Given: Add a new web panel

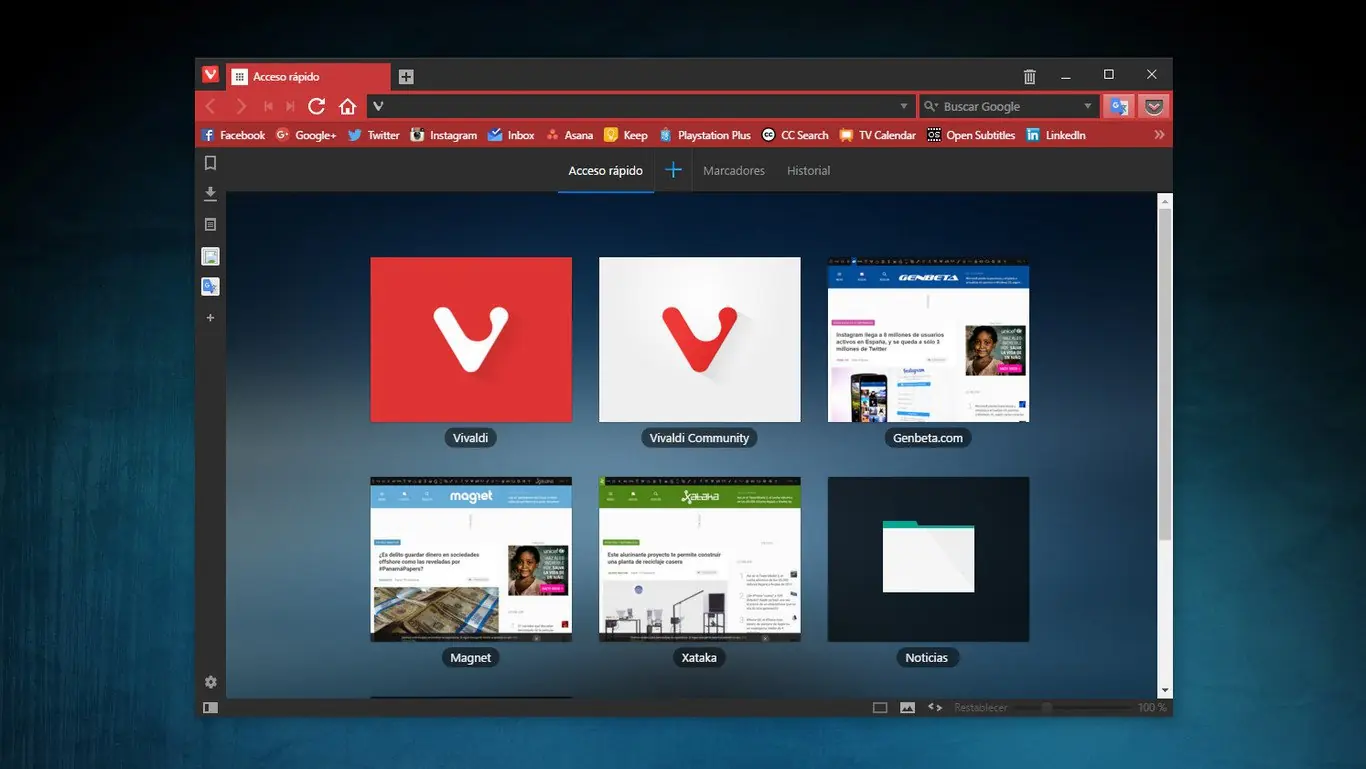Looking at the screenshot, I should pos(210,318).
